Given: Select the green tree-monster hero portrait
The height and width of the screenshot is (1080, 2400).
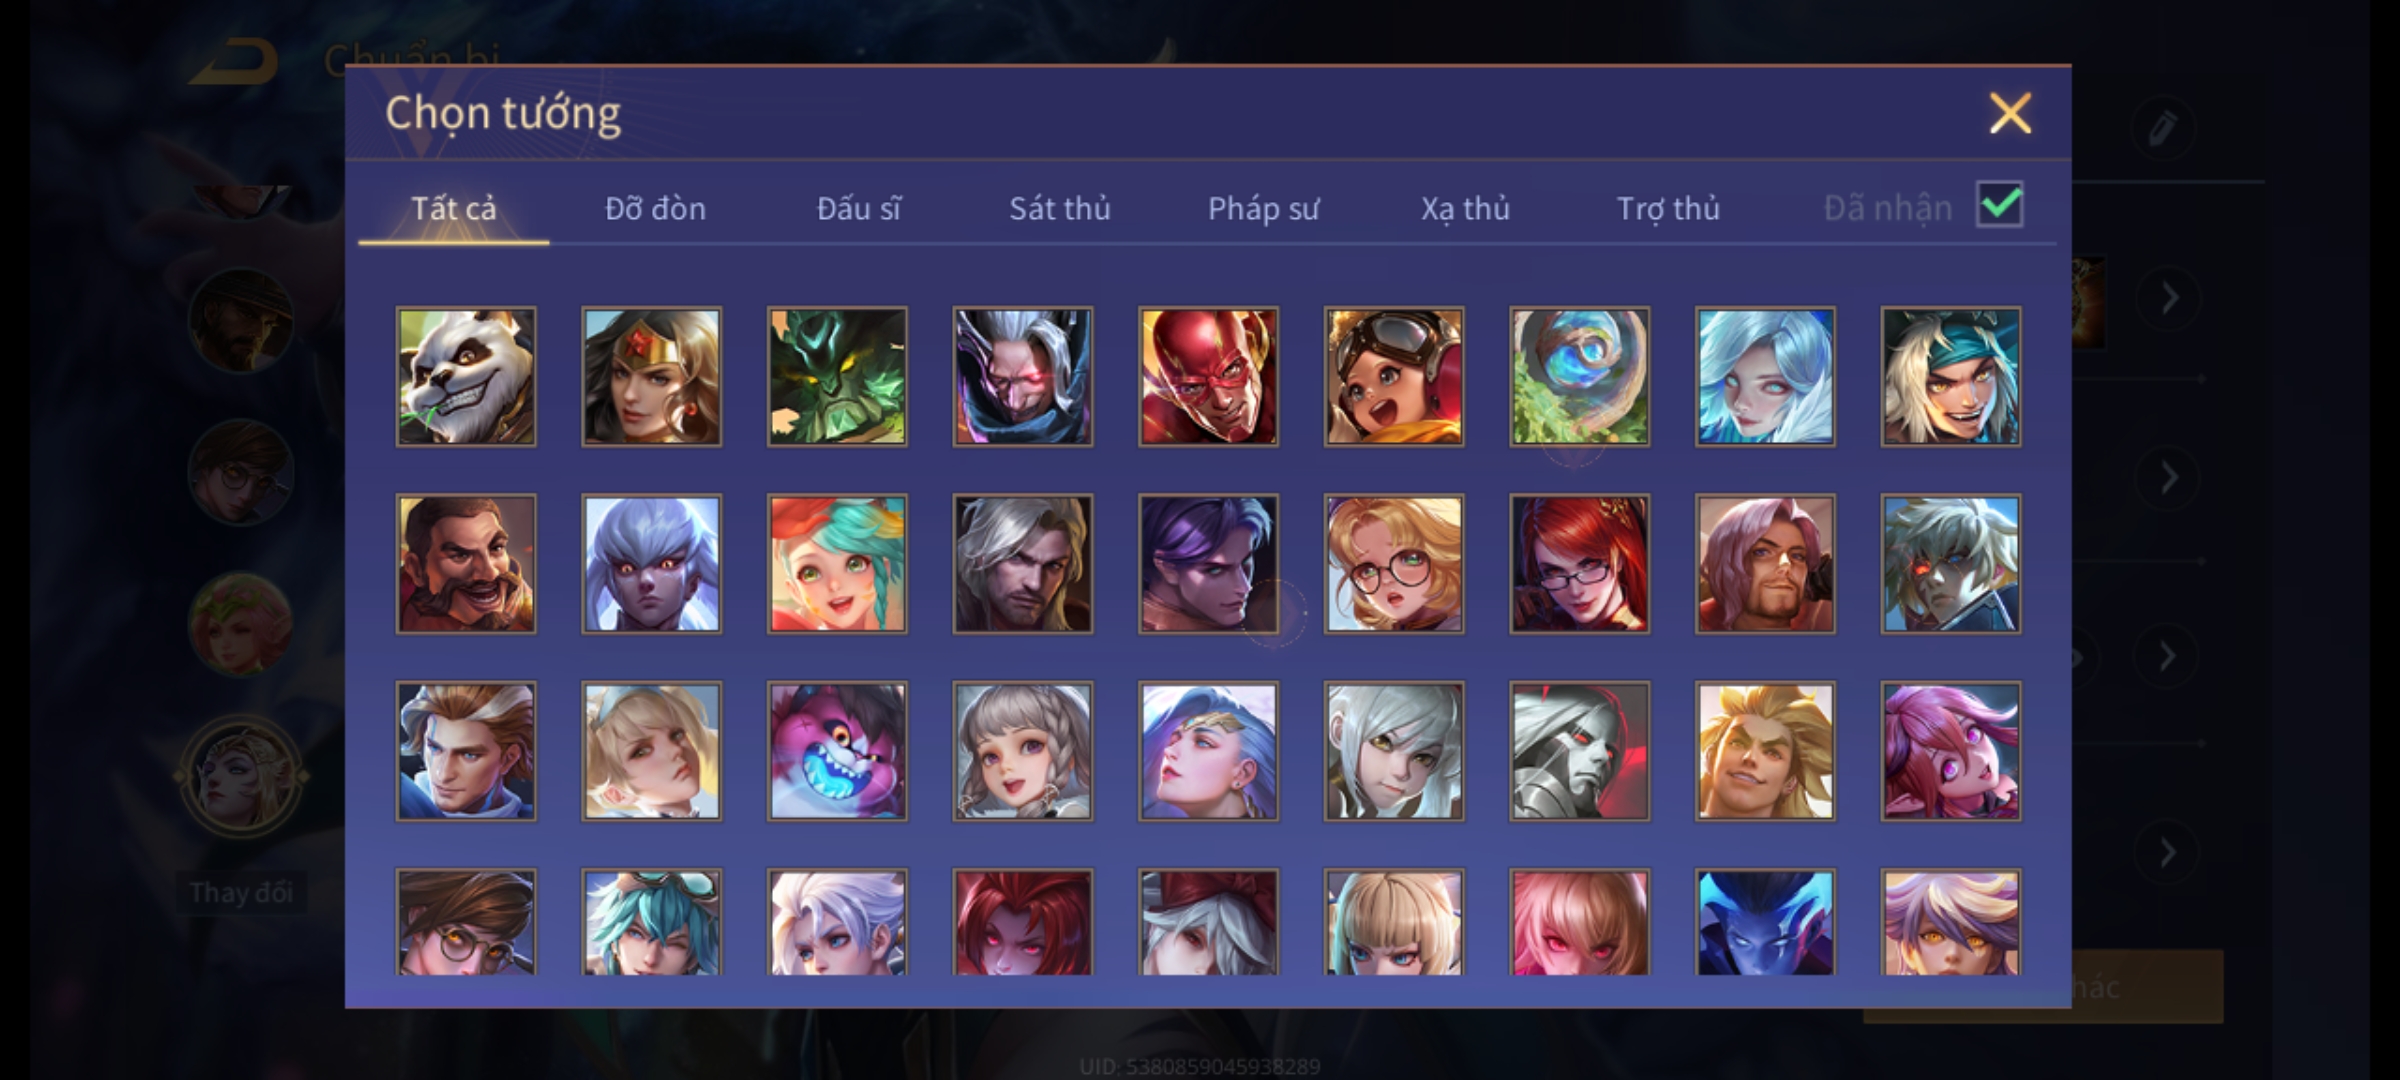Looking at the screenshot, I should pos(837,376).
